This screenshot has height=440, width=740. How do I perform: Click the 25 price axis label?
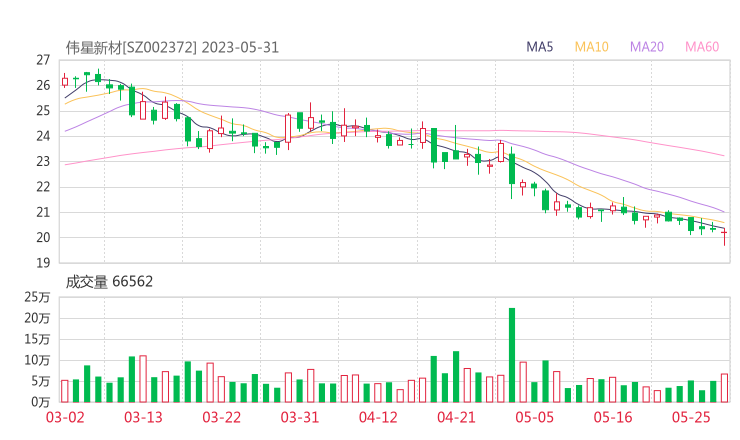coord(43,111)
